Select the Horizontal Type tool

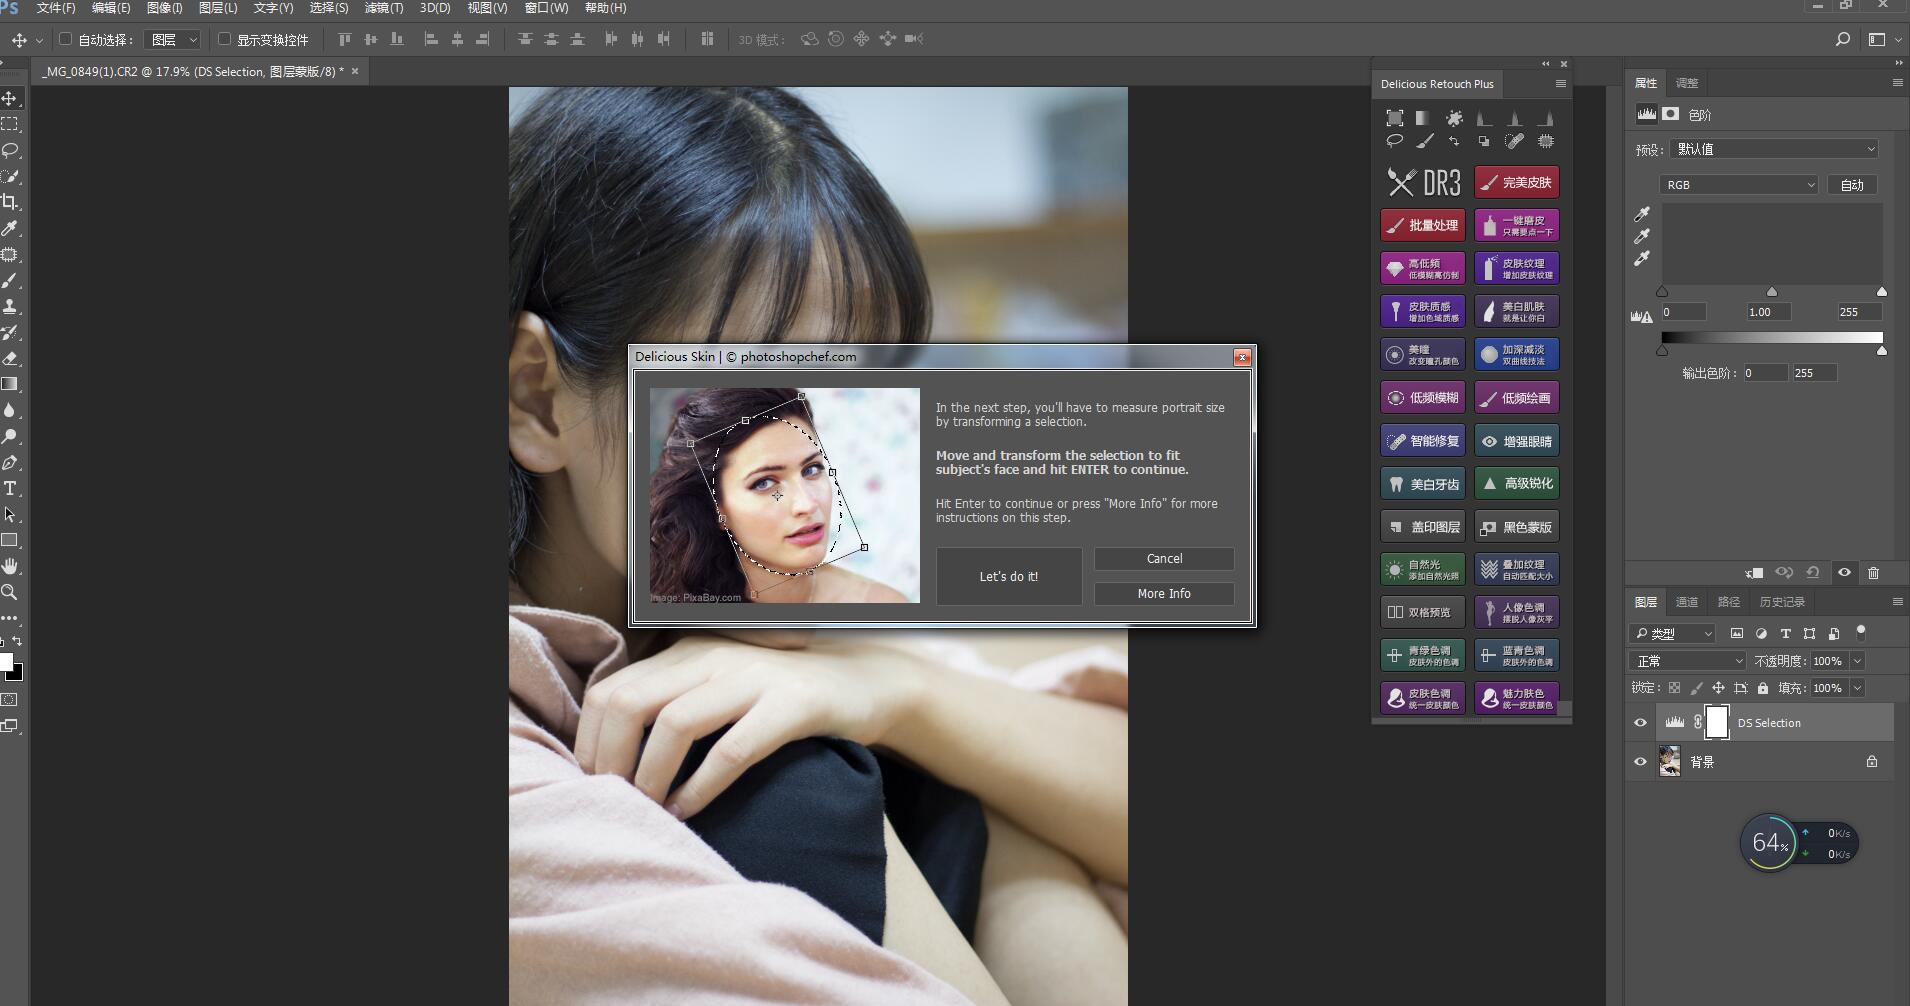pos(10,488)
